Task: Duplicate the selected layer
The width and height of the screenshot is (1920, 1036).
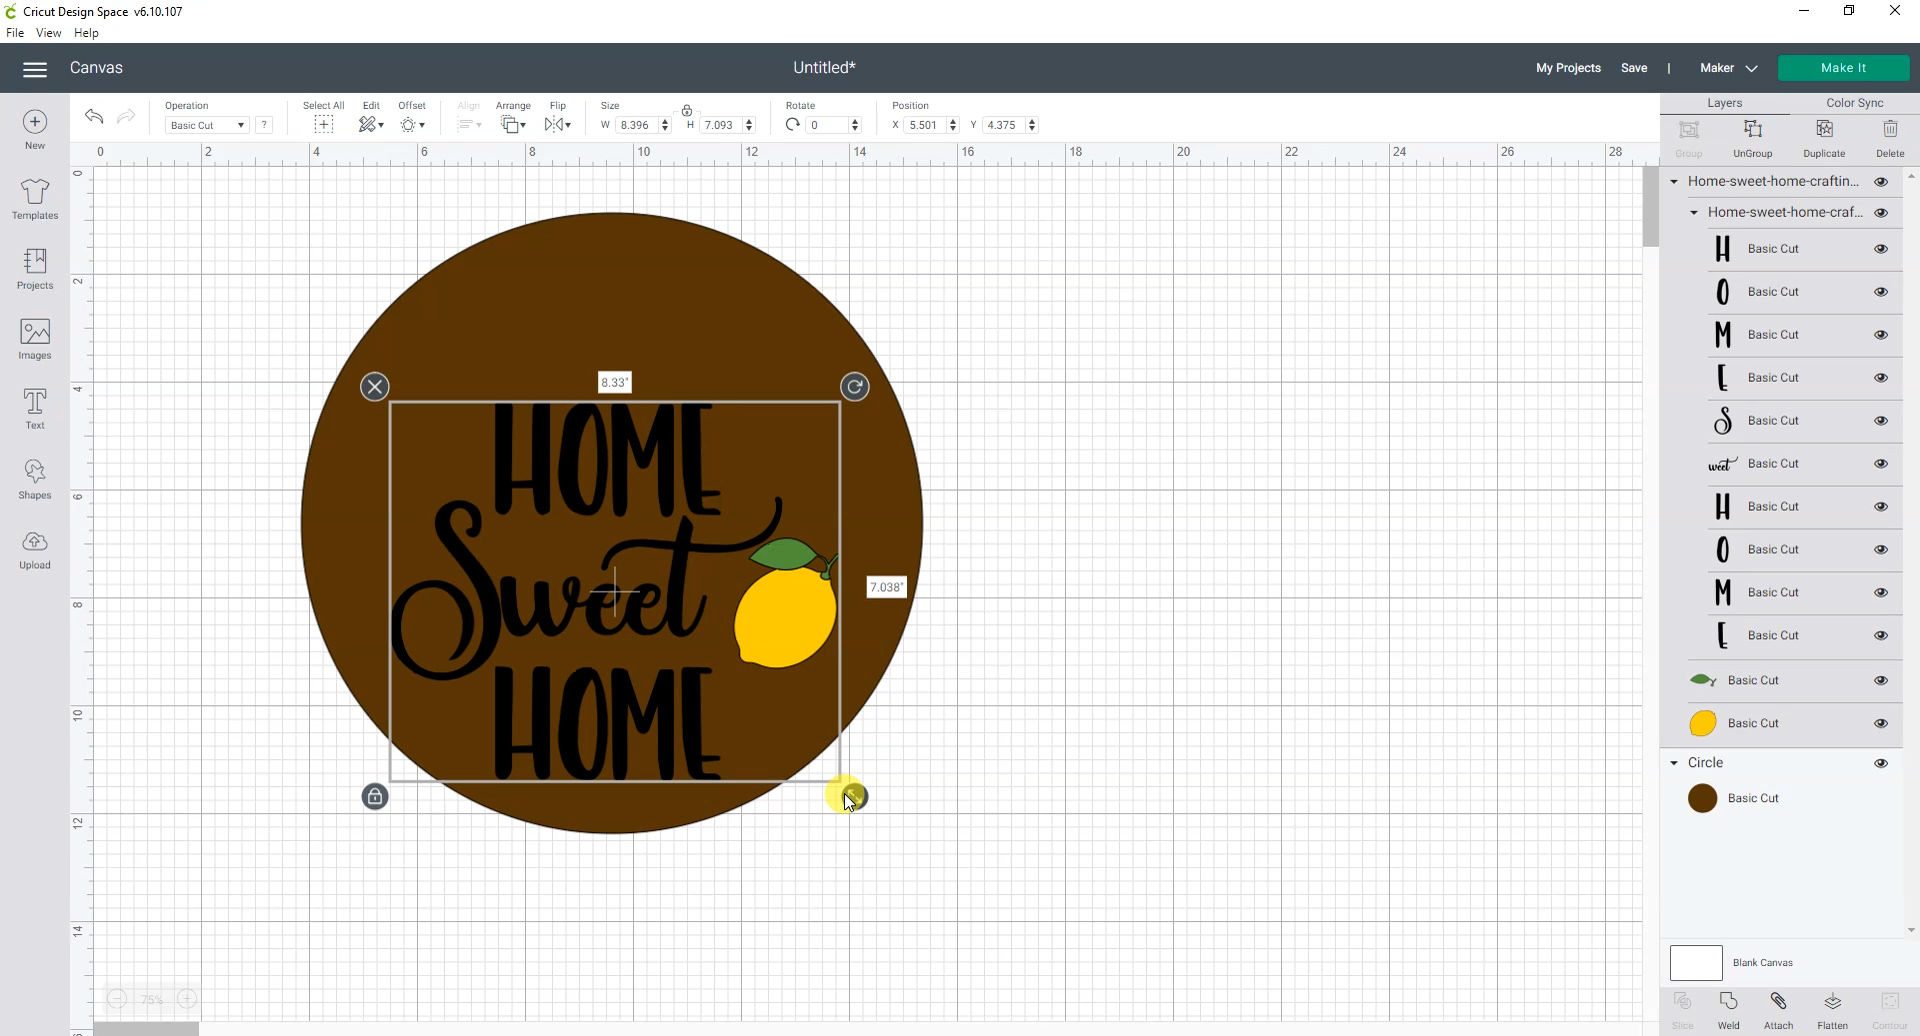Action: click(x=1824, y=139)
